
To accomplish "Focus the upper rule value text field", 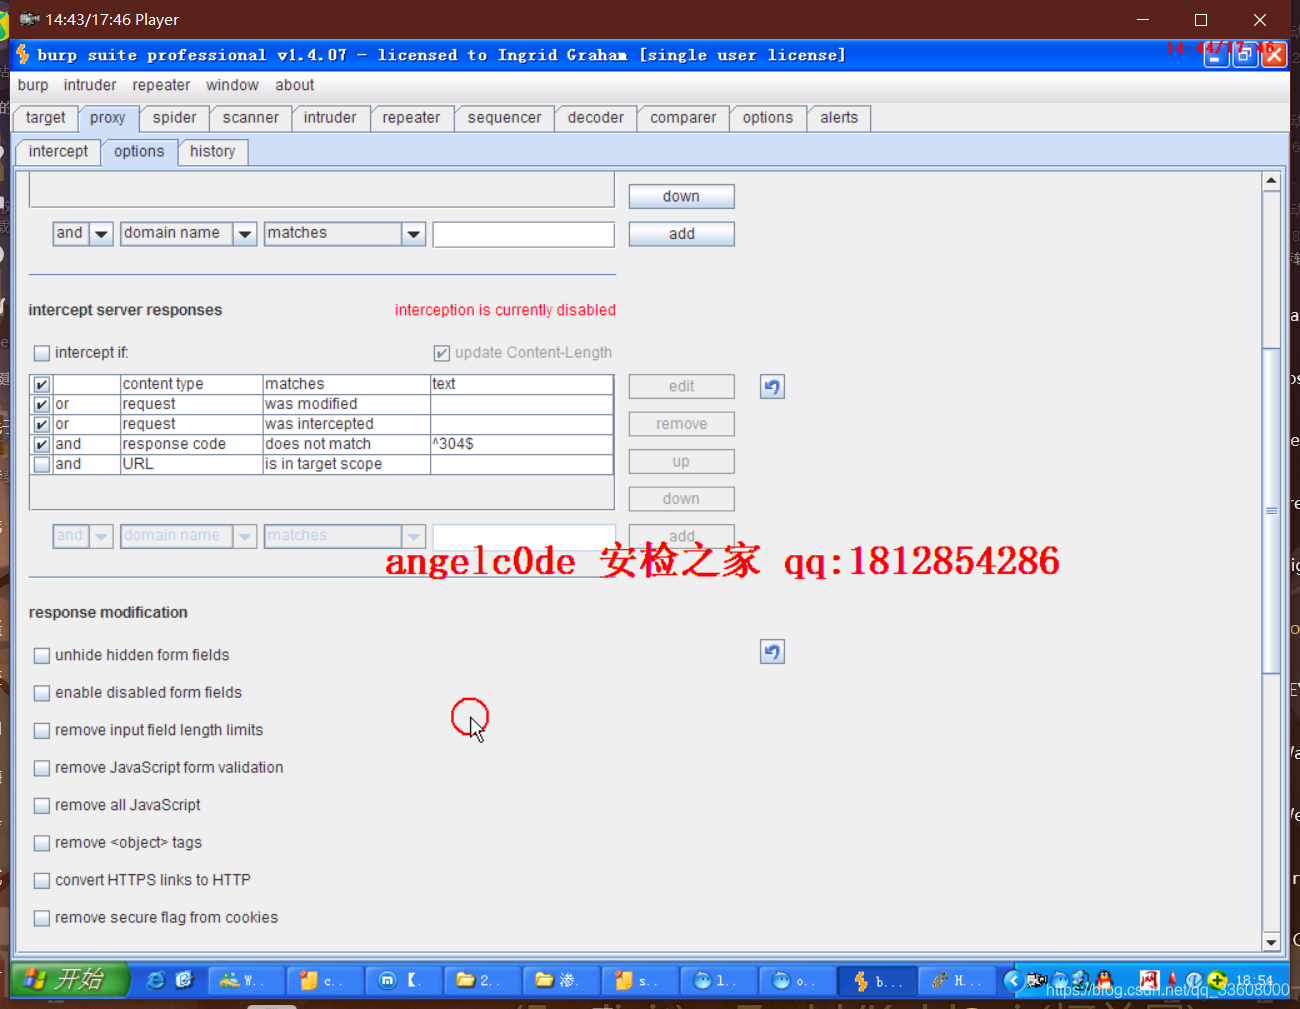I will [x=523, y=234].
